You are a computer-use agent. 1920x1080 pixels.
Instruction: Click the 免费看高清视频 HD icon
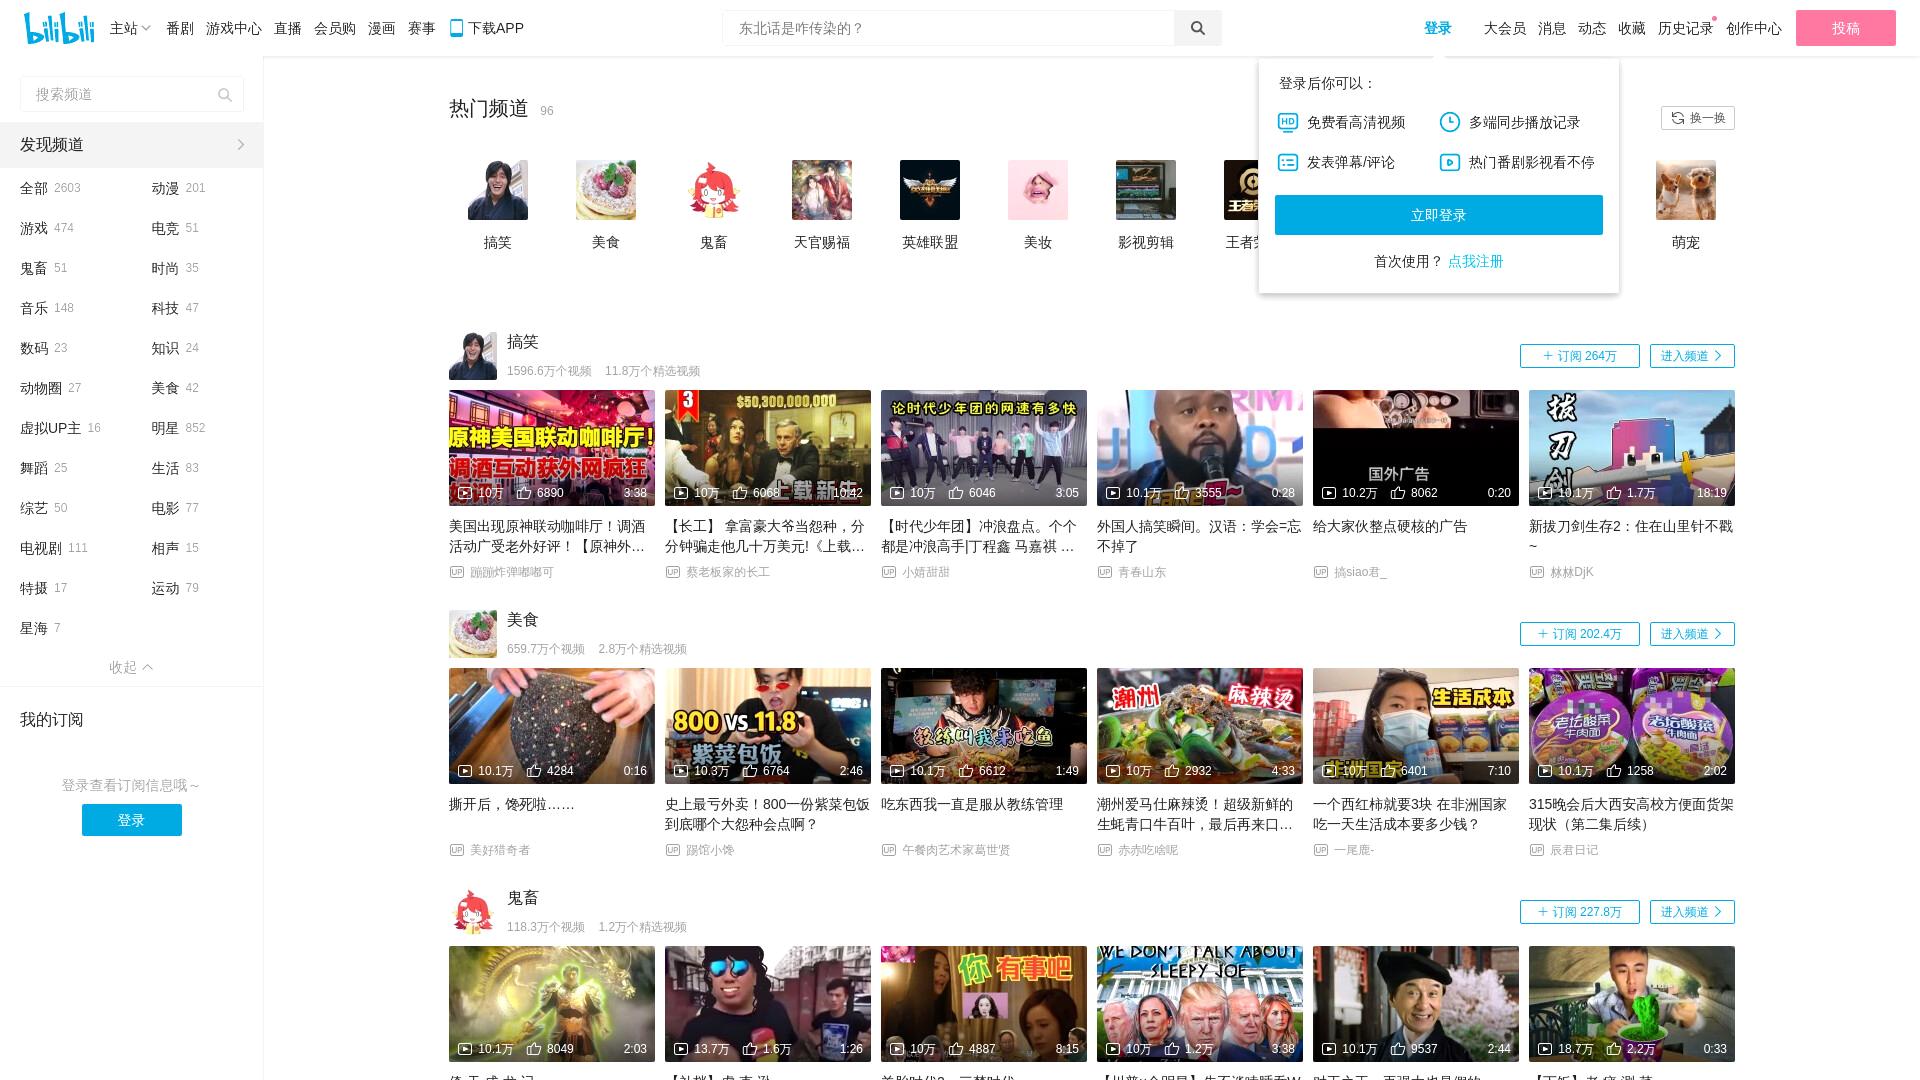pyautogui.click(x=1288, y=122)
